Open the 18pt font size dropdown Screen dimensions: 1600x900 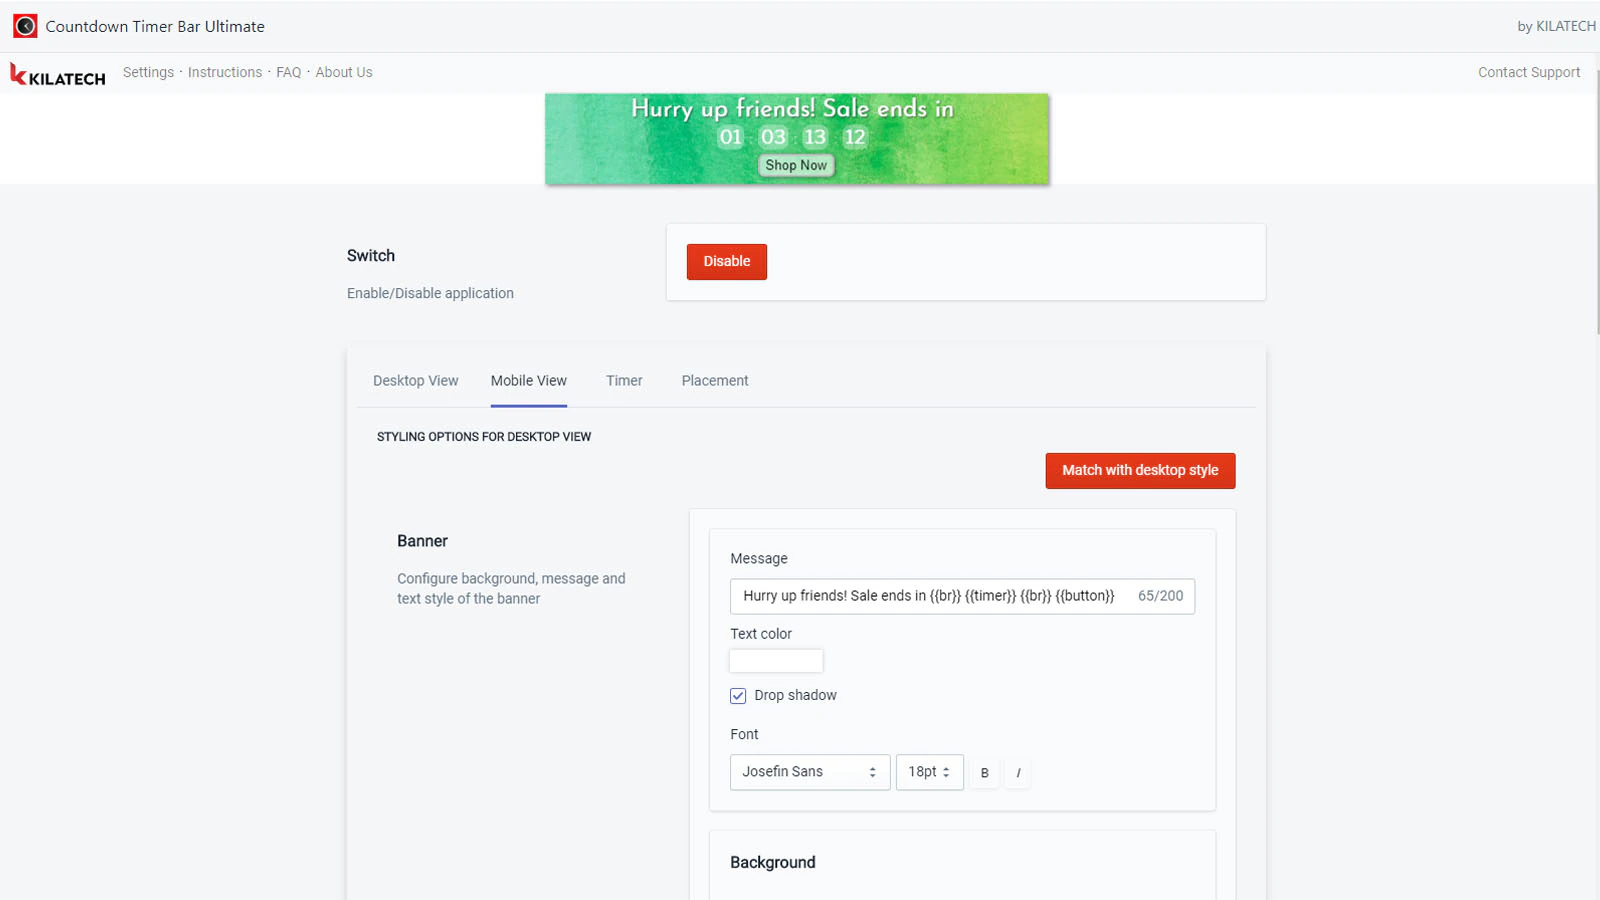click(x=930, y=772)
